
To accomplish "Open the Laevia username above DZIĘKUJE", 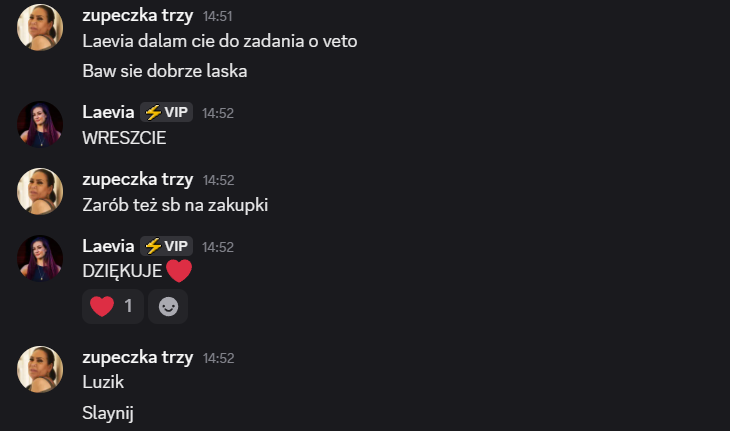I will 108,246.
